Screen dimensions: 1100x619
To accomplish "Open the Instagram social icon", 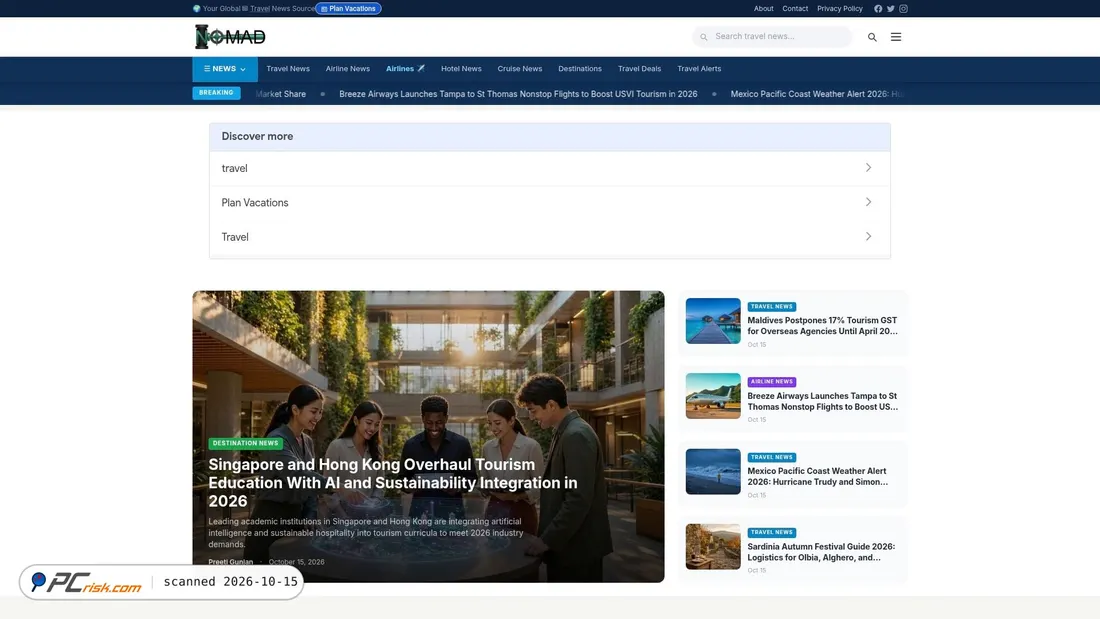I will (x=903, y=8).
